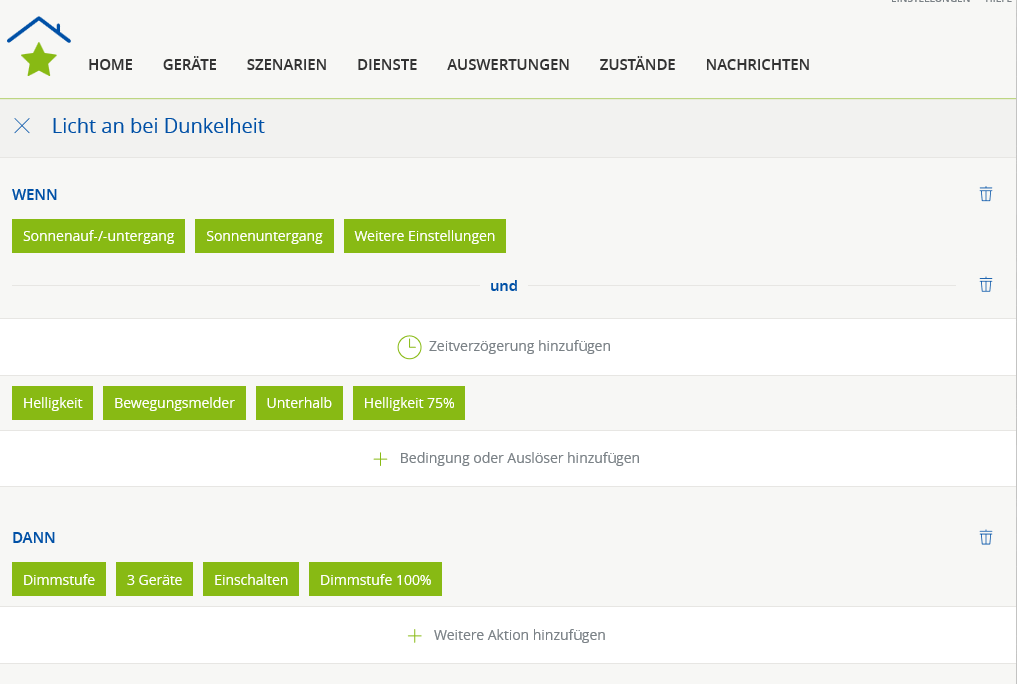Click plus icon beside Weitere Aktion
1017x684 pixels.
click(x=414, y=636)
